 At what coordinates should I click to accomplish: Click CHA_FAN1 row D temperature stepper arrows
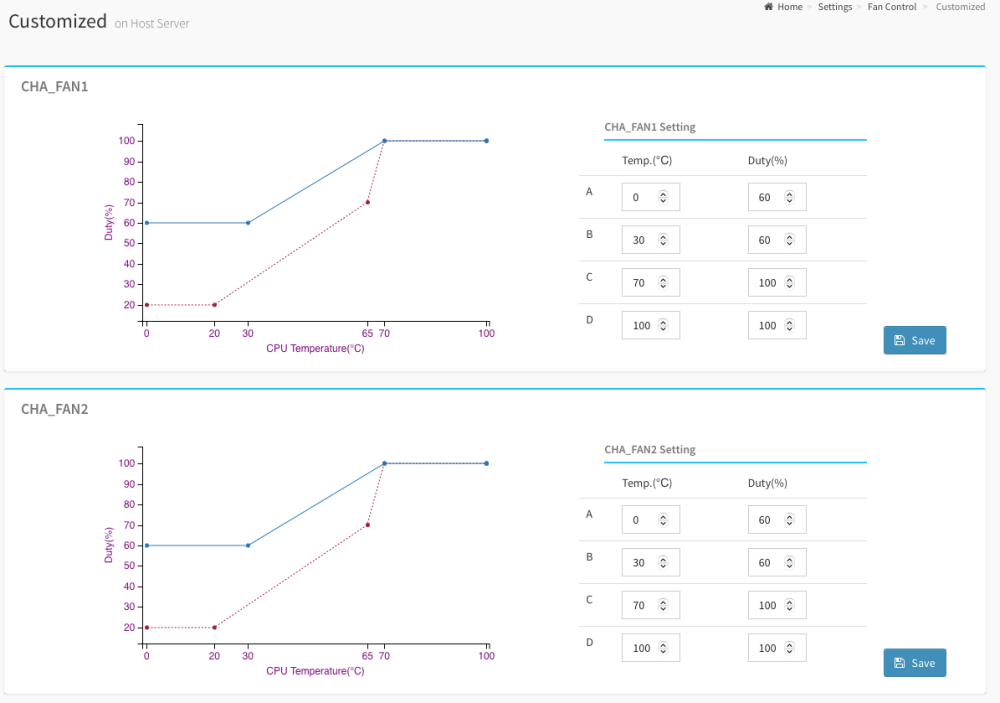(x=663, y=325)
